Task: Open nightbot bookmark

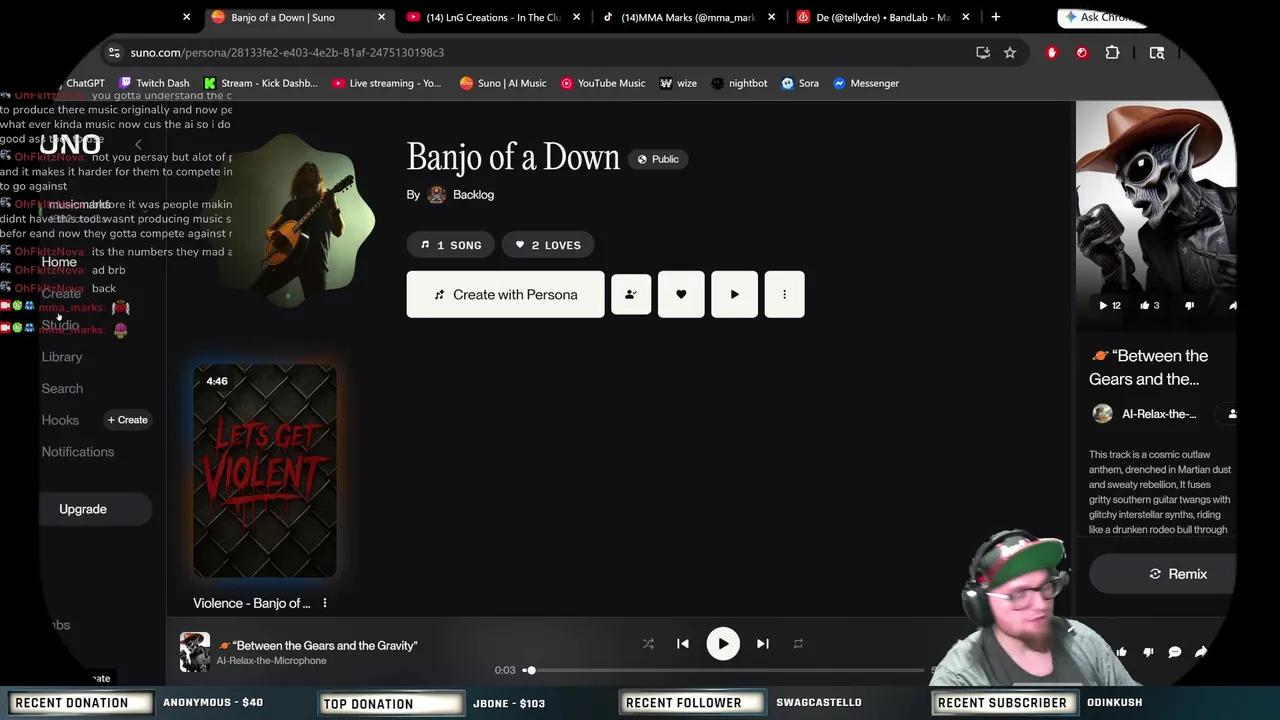Action: pyautogui.click(x=739, y=84)
